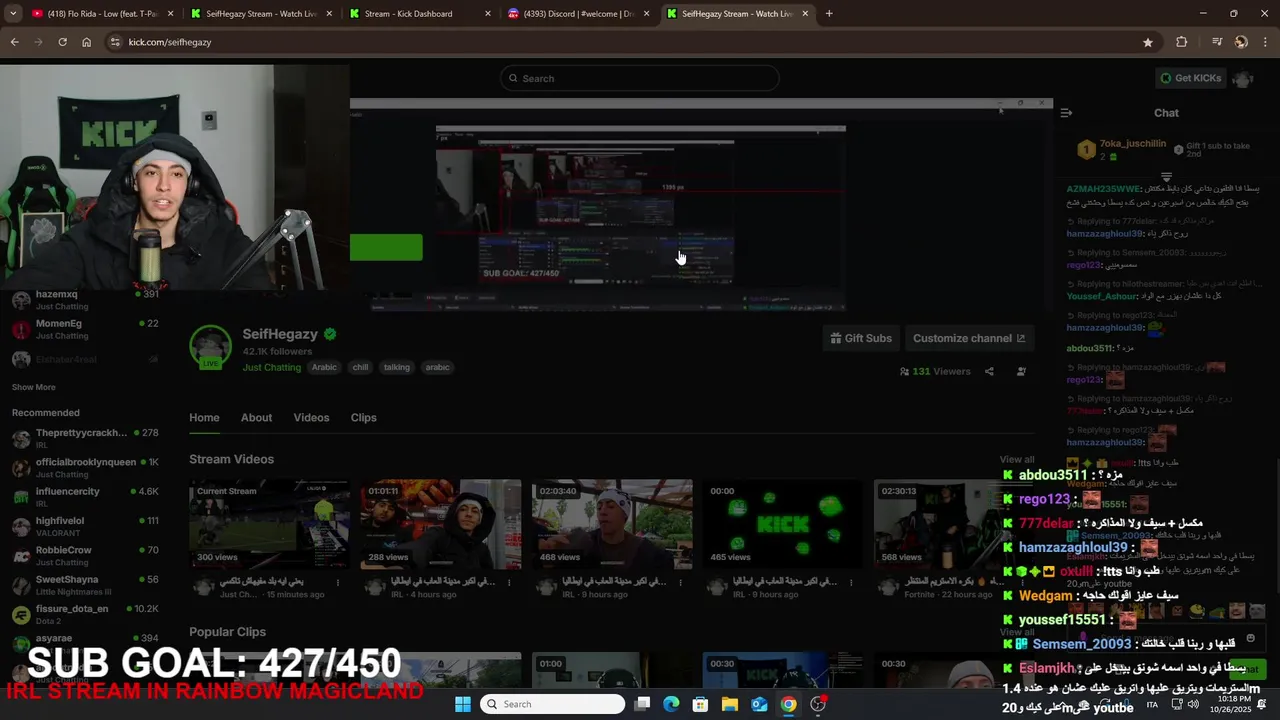Open the channel Home tab
The height and width of the screenshot is (720, 1280).
tap(204, 418)
